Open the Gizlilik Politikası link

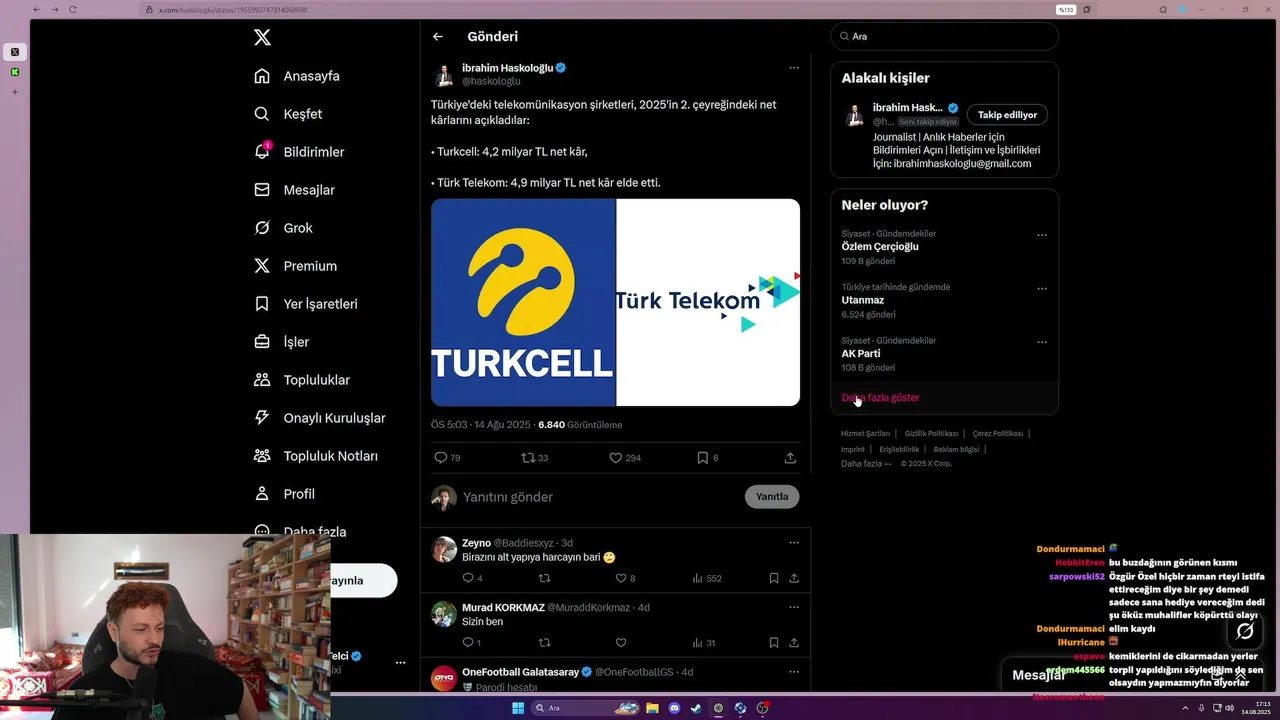(931, 434)
